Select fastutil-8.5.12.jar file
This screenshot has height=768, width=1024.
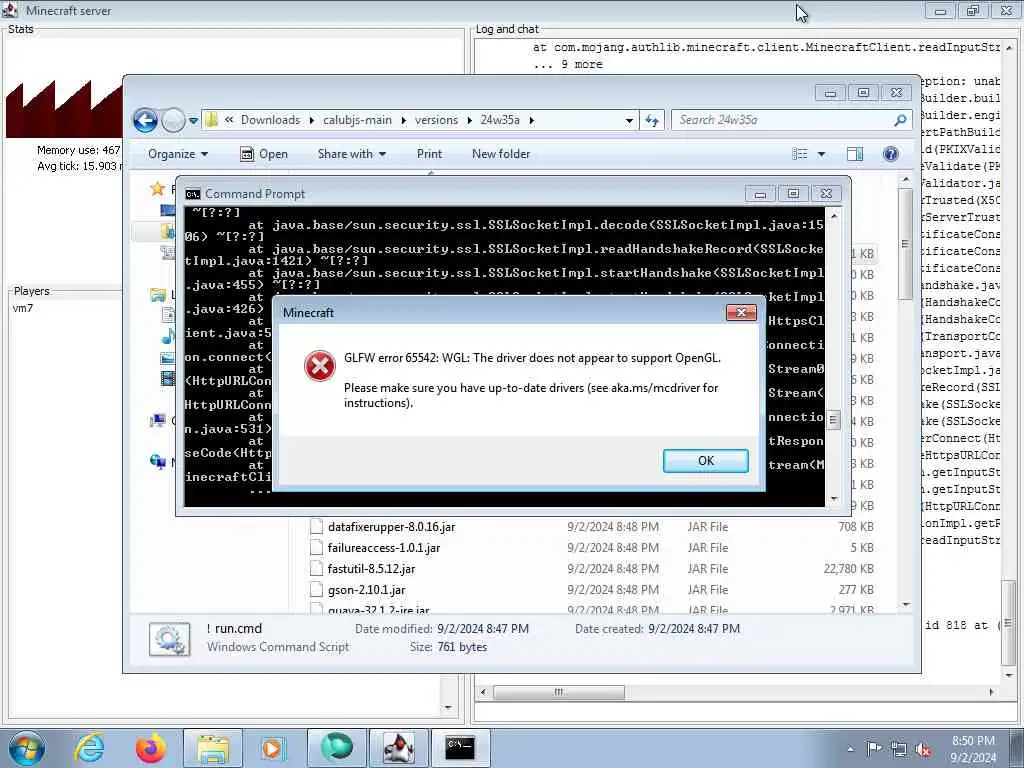(371, 569)
